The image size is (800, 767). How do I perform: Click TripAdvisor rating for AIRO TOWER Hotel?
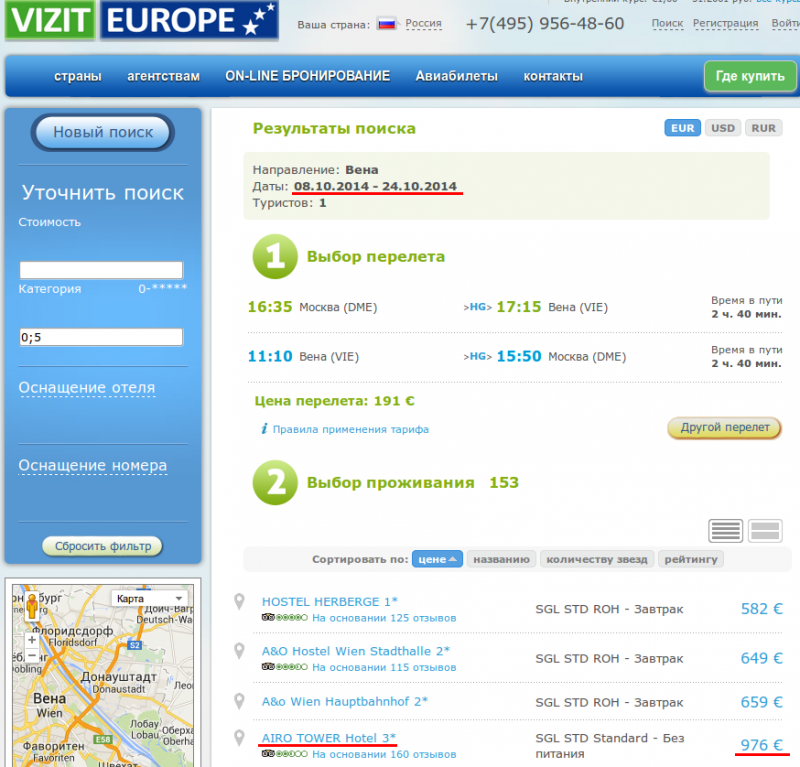[x=285, y=754]
